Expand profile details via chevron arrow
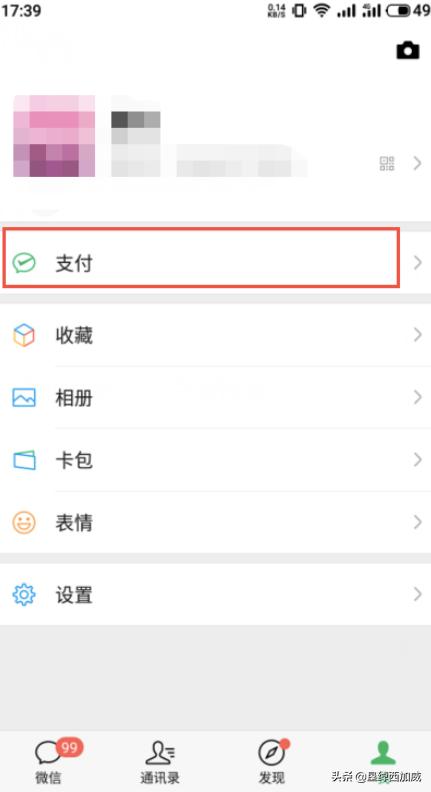The width and height of the screenshot is (431, 792). click(417, 163)
